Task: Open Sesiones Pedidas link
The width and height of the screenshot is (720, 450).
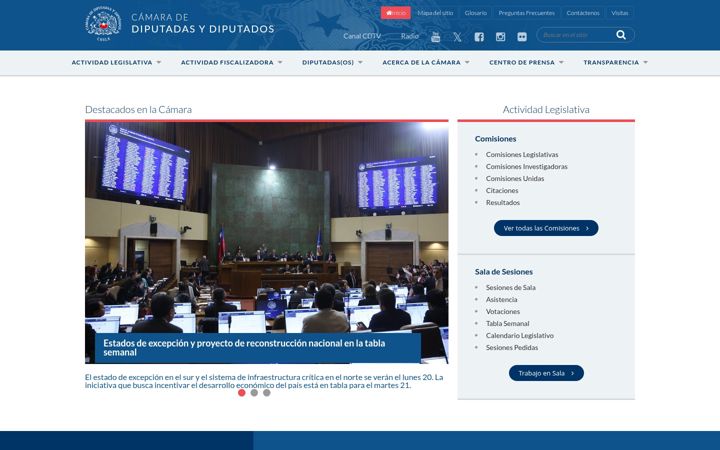Action: 512,348
